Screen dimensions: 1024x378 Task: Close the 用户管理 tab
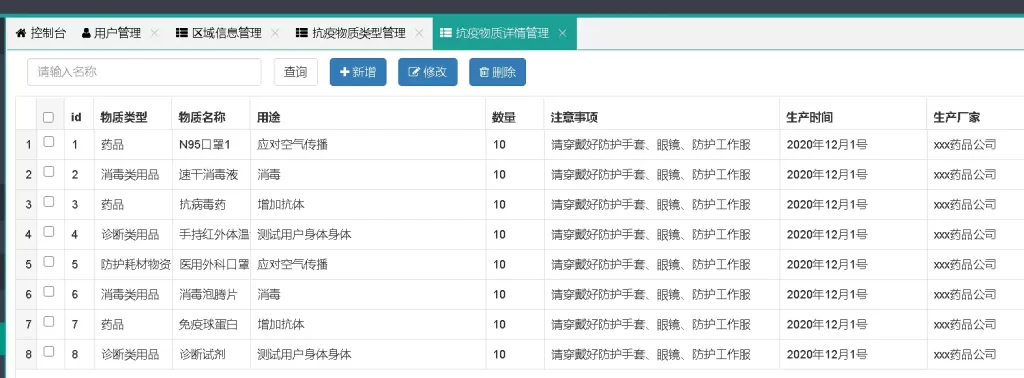[x=154, y=33]
